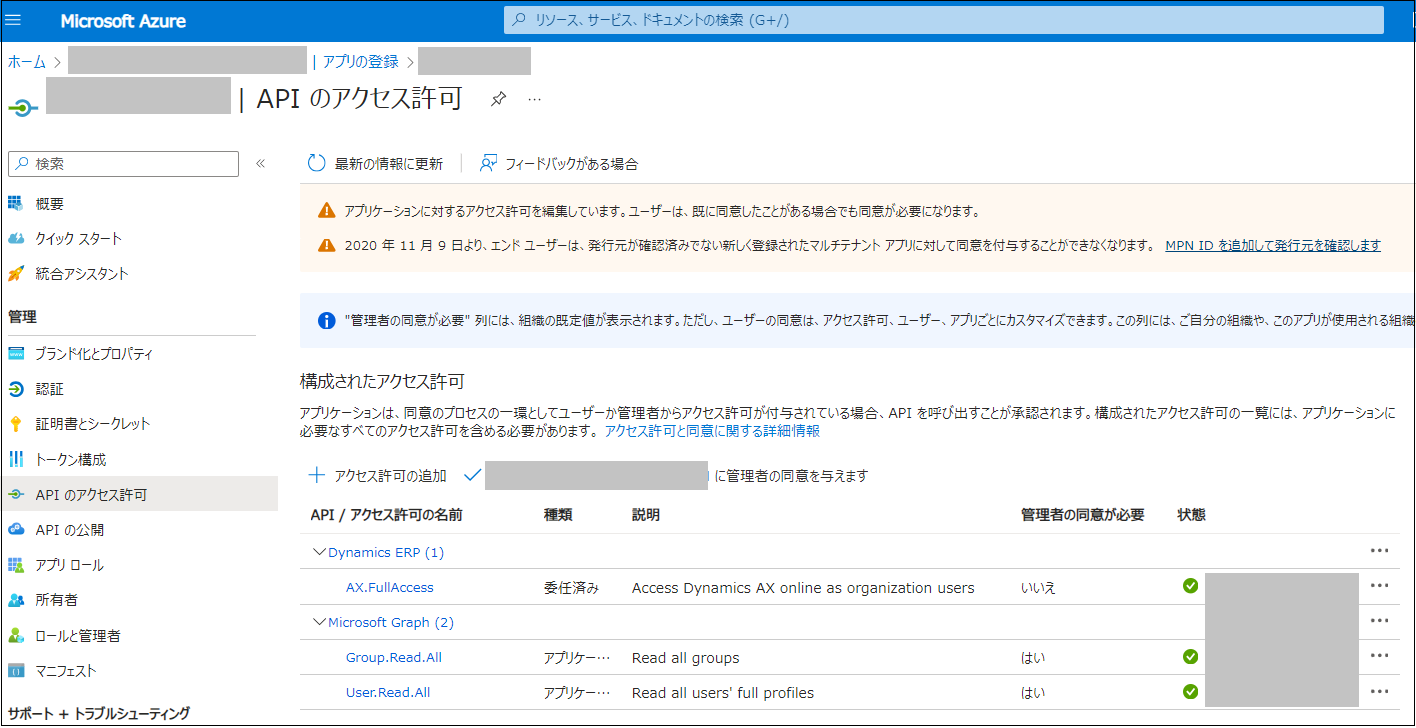The height and width of the screenshot is (728, 1416).
Task: Open the Group.Read.All permission link
Action: (394, 657)
